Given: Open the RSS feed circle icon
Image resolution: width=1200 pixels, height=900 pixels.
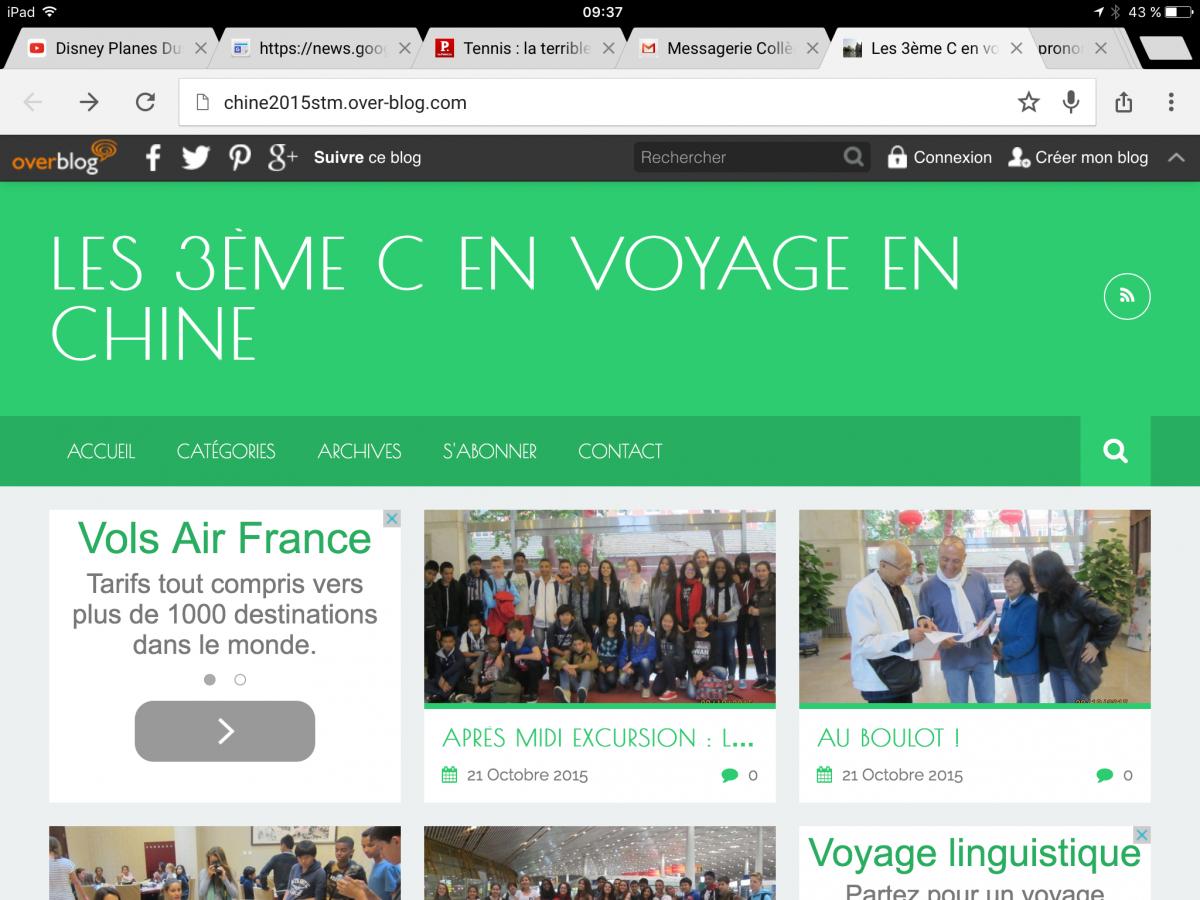Looking at the screenshot, I should (1127, 296).
